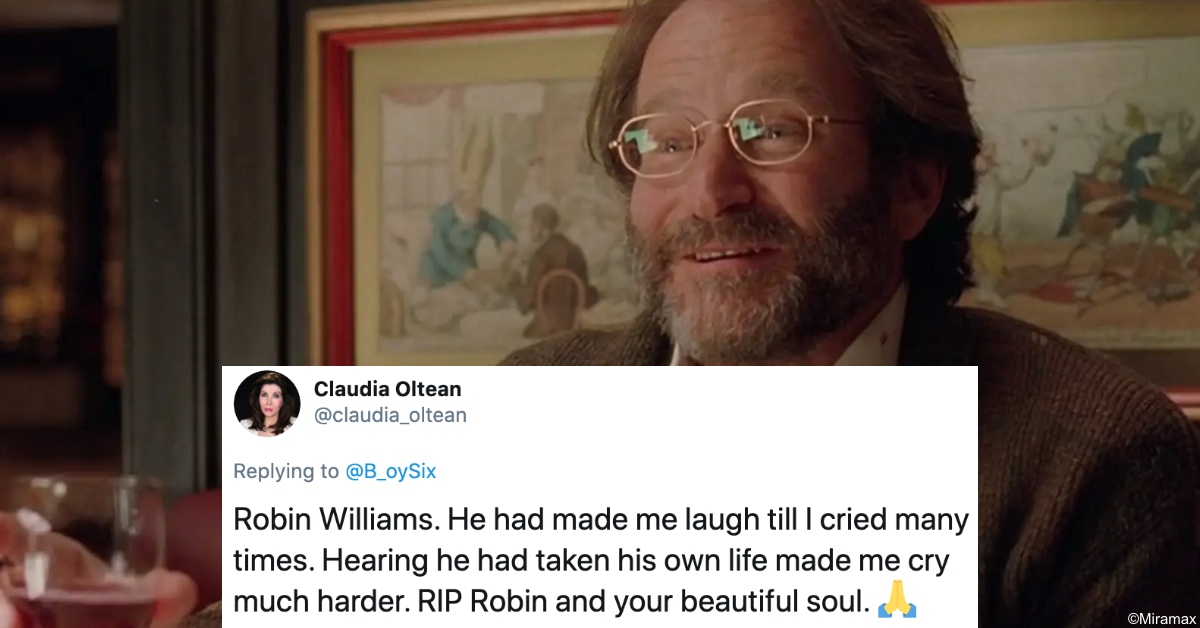Screen dimensions: 1200x628
Task: Click Claudia Oltean's round profile avatar
Action: point(267,403)
